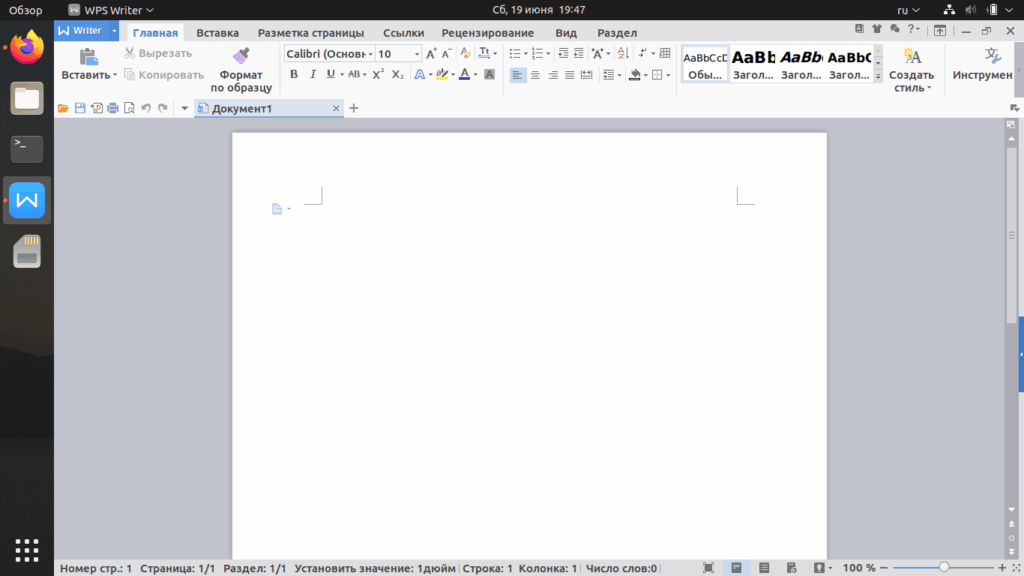Enable center text alignment

click(535, 75)
